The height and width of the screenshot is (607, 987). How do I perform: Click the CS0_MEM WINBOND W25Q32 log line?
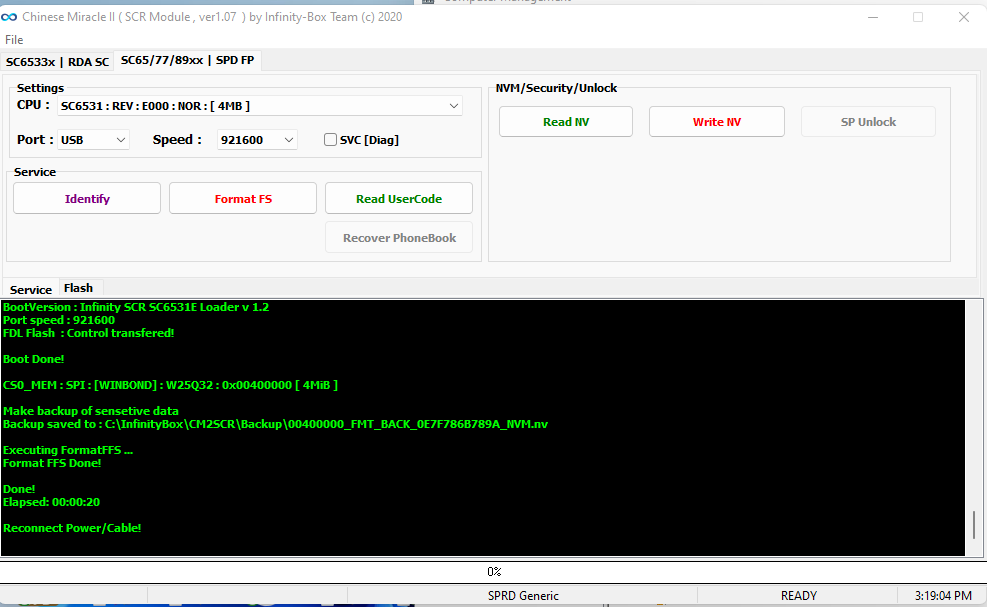point(170,385)
